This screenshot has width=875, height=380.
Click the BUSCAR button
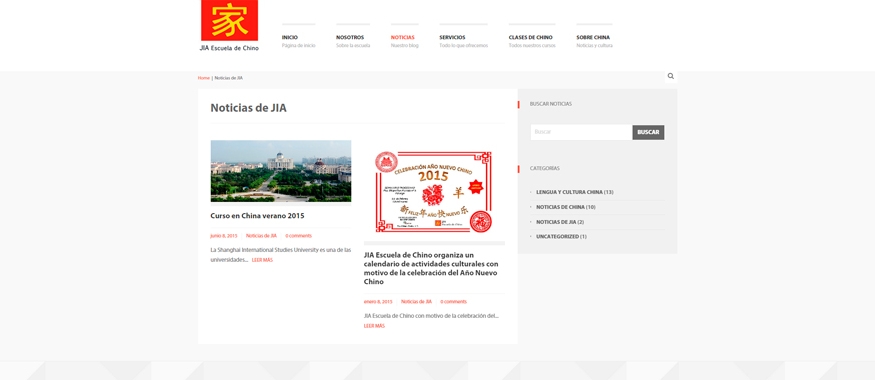coord(648,132)
